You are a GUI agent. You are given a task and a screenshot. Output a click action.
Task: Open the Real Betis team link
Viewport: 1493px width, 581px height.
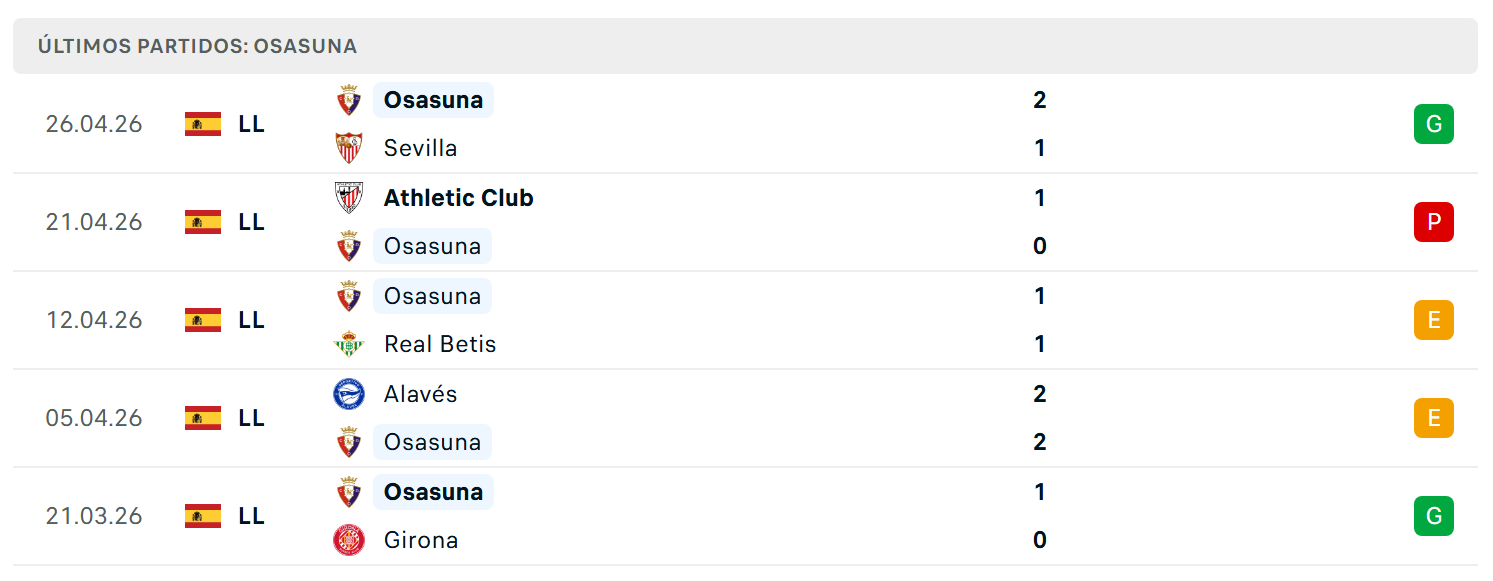coord(440,344)
